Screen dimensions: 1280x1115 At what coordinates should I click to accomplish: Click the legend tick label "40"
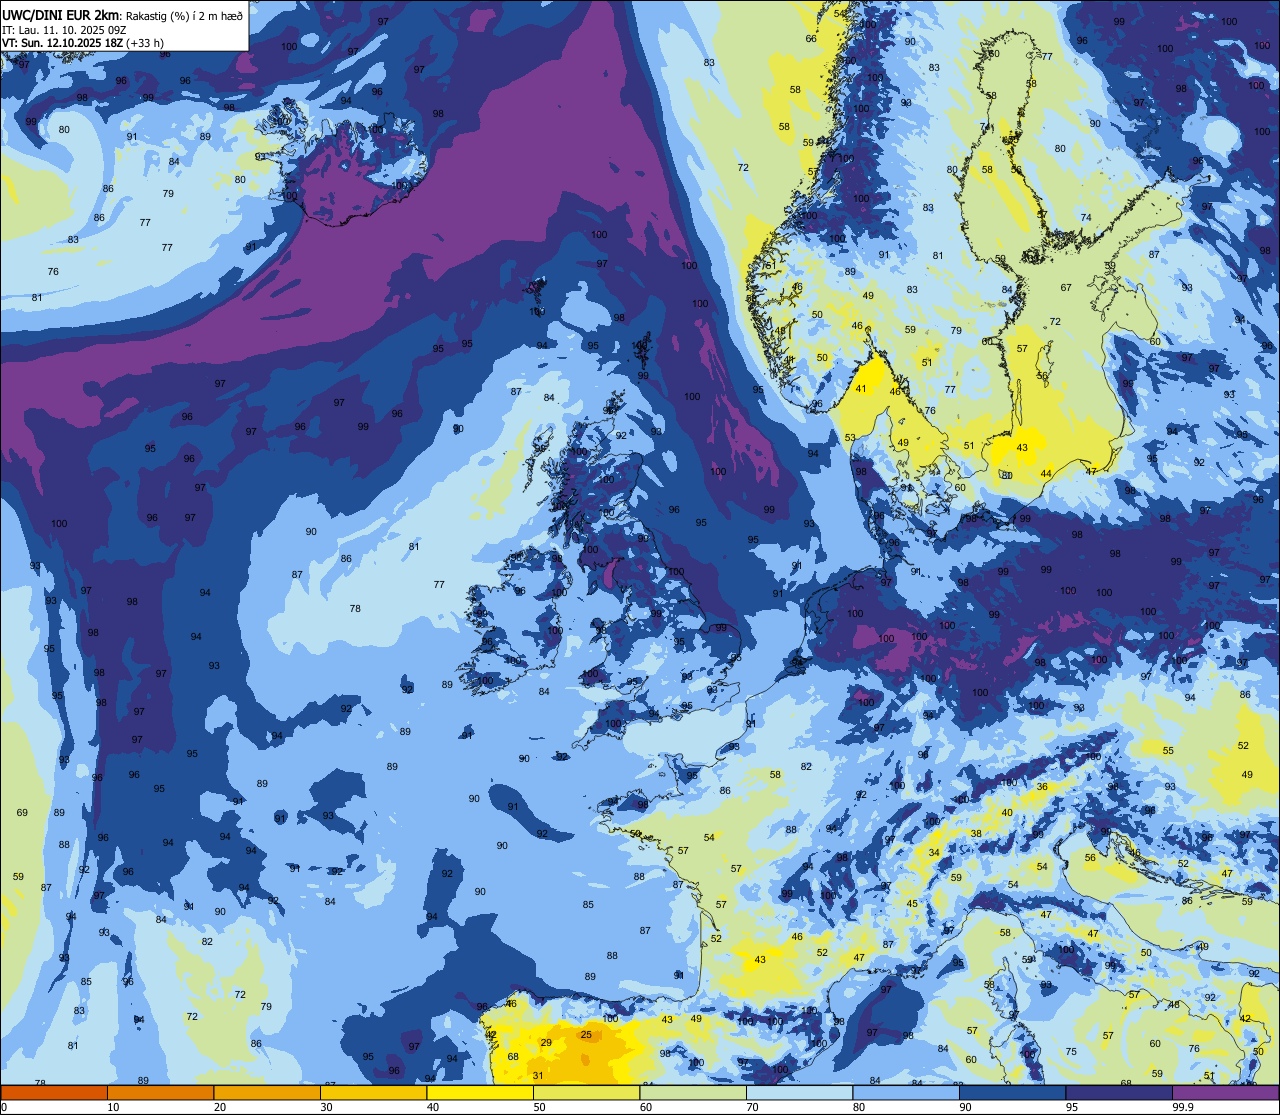pyautogui.click(x=432, y=1106)
